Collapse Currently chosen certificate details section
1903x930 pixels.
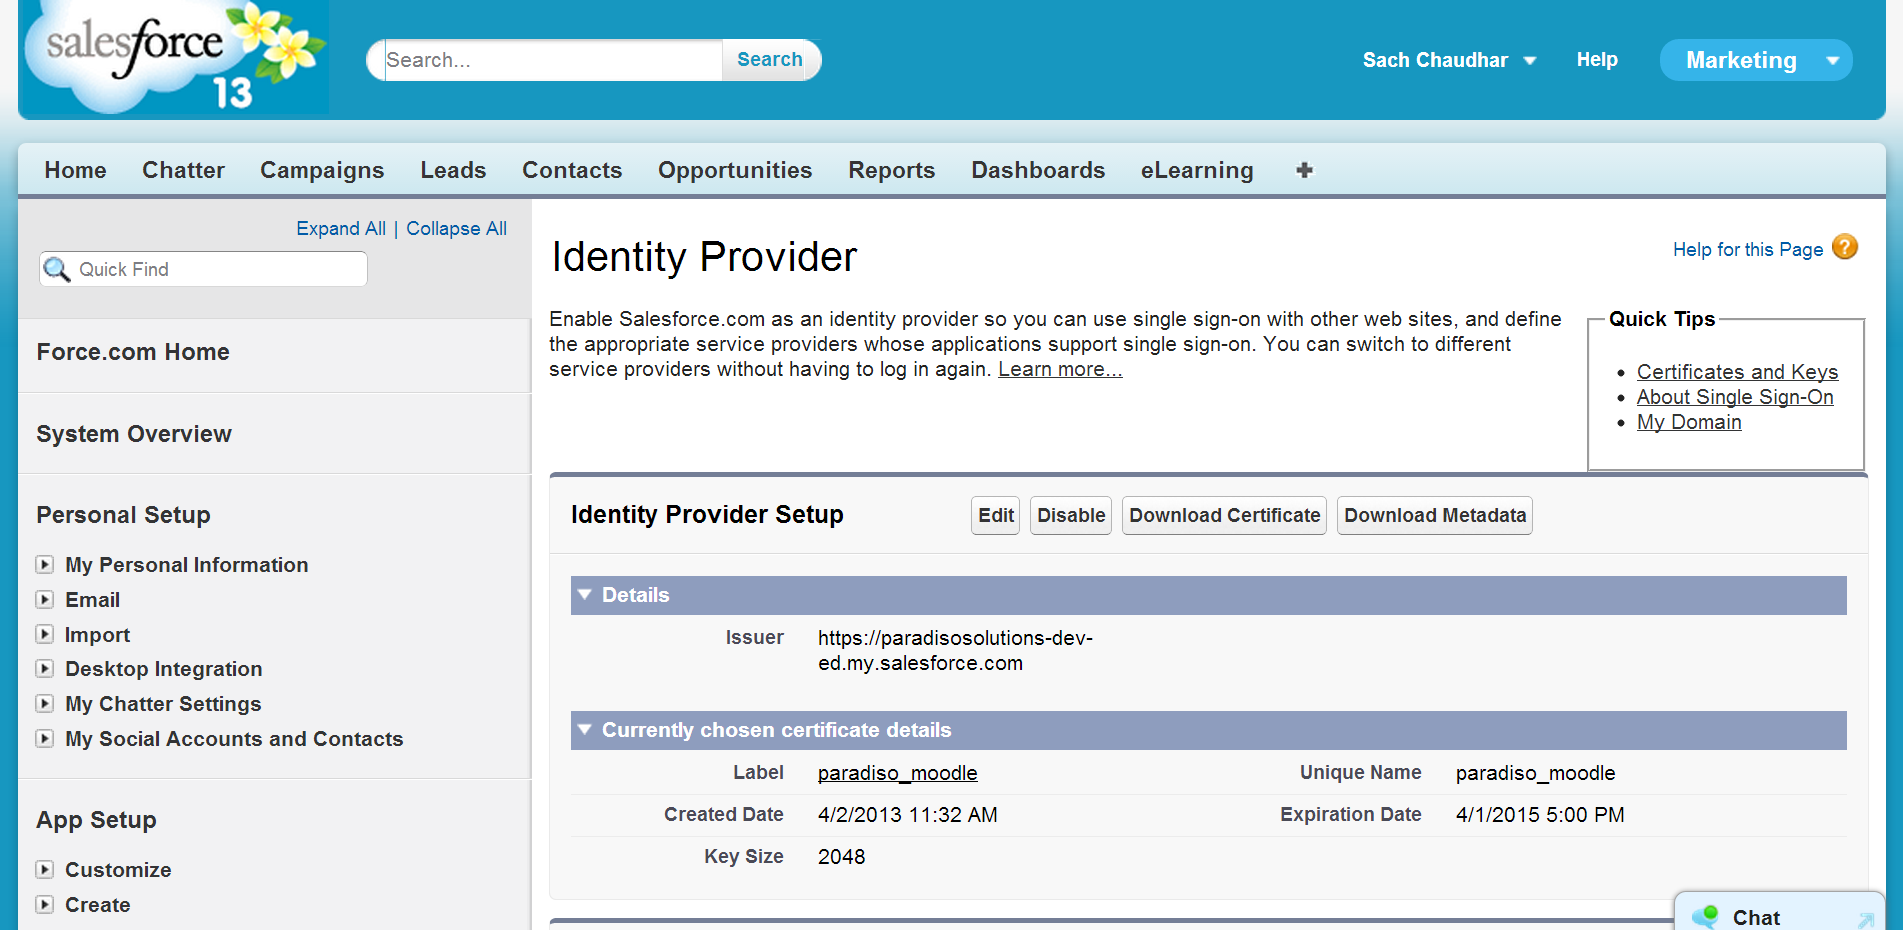tap(585, 730)
